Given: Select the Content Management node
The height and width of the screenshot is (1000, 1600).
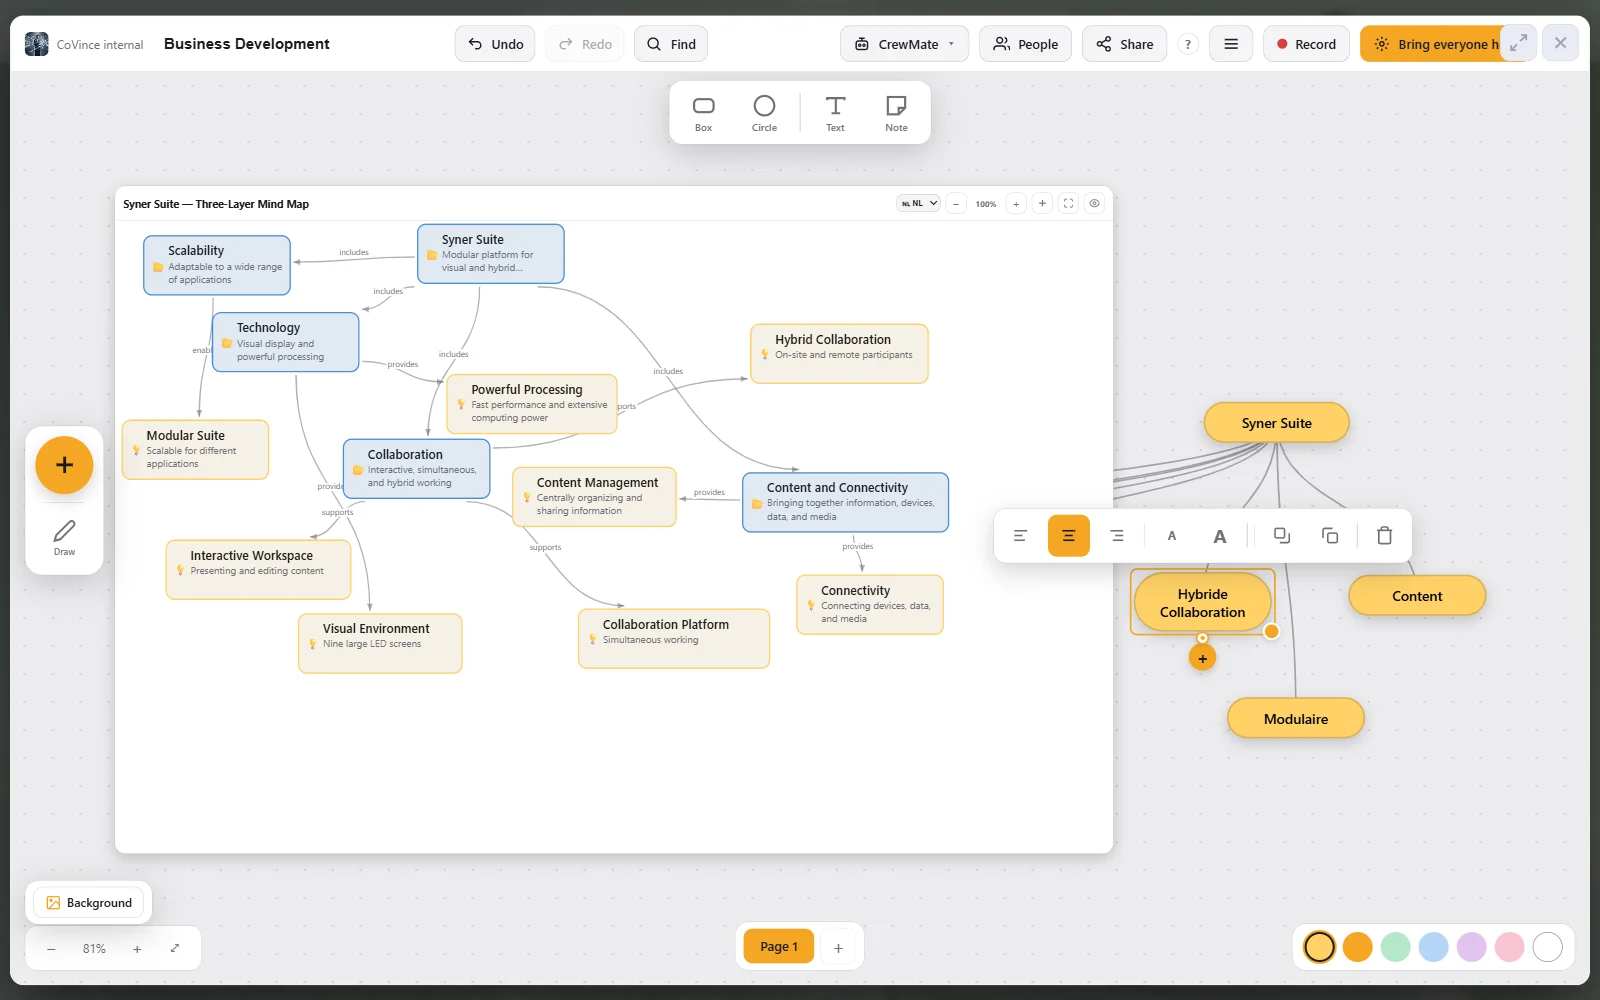Looking at the screenshot, I should point(594,497).
